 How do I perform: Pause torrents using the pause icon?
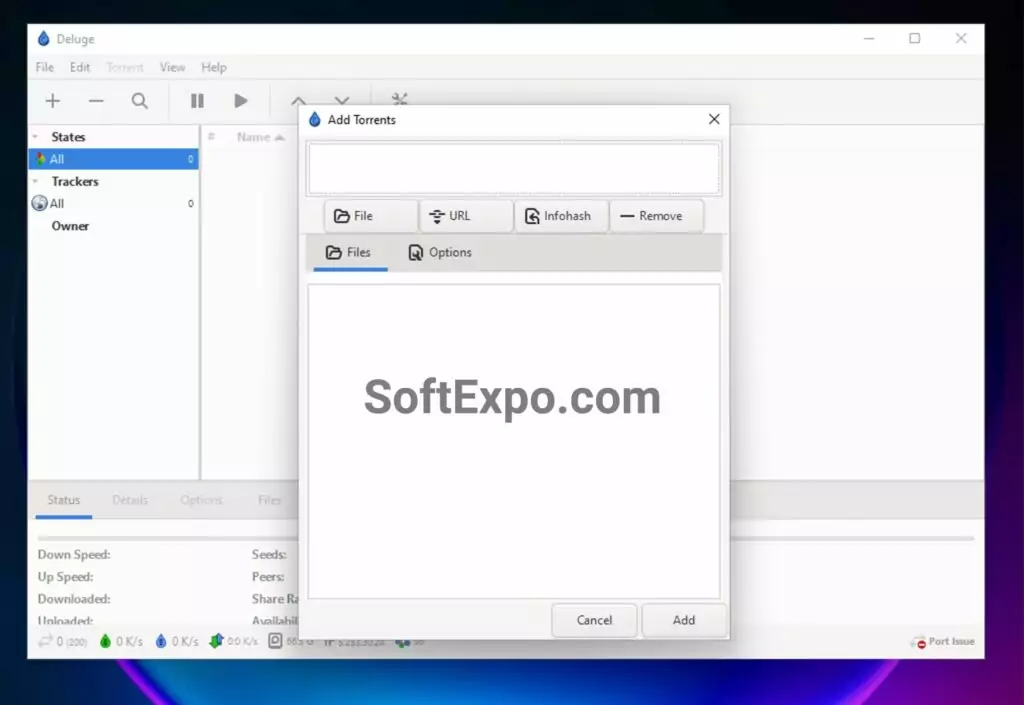click(197, 100)
